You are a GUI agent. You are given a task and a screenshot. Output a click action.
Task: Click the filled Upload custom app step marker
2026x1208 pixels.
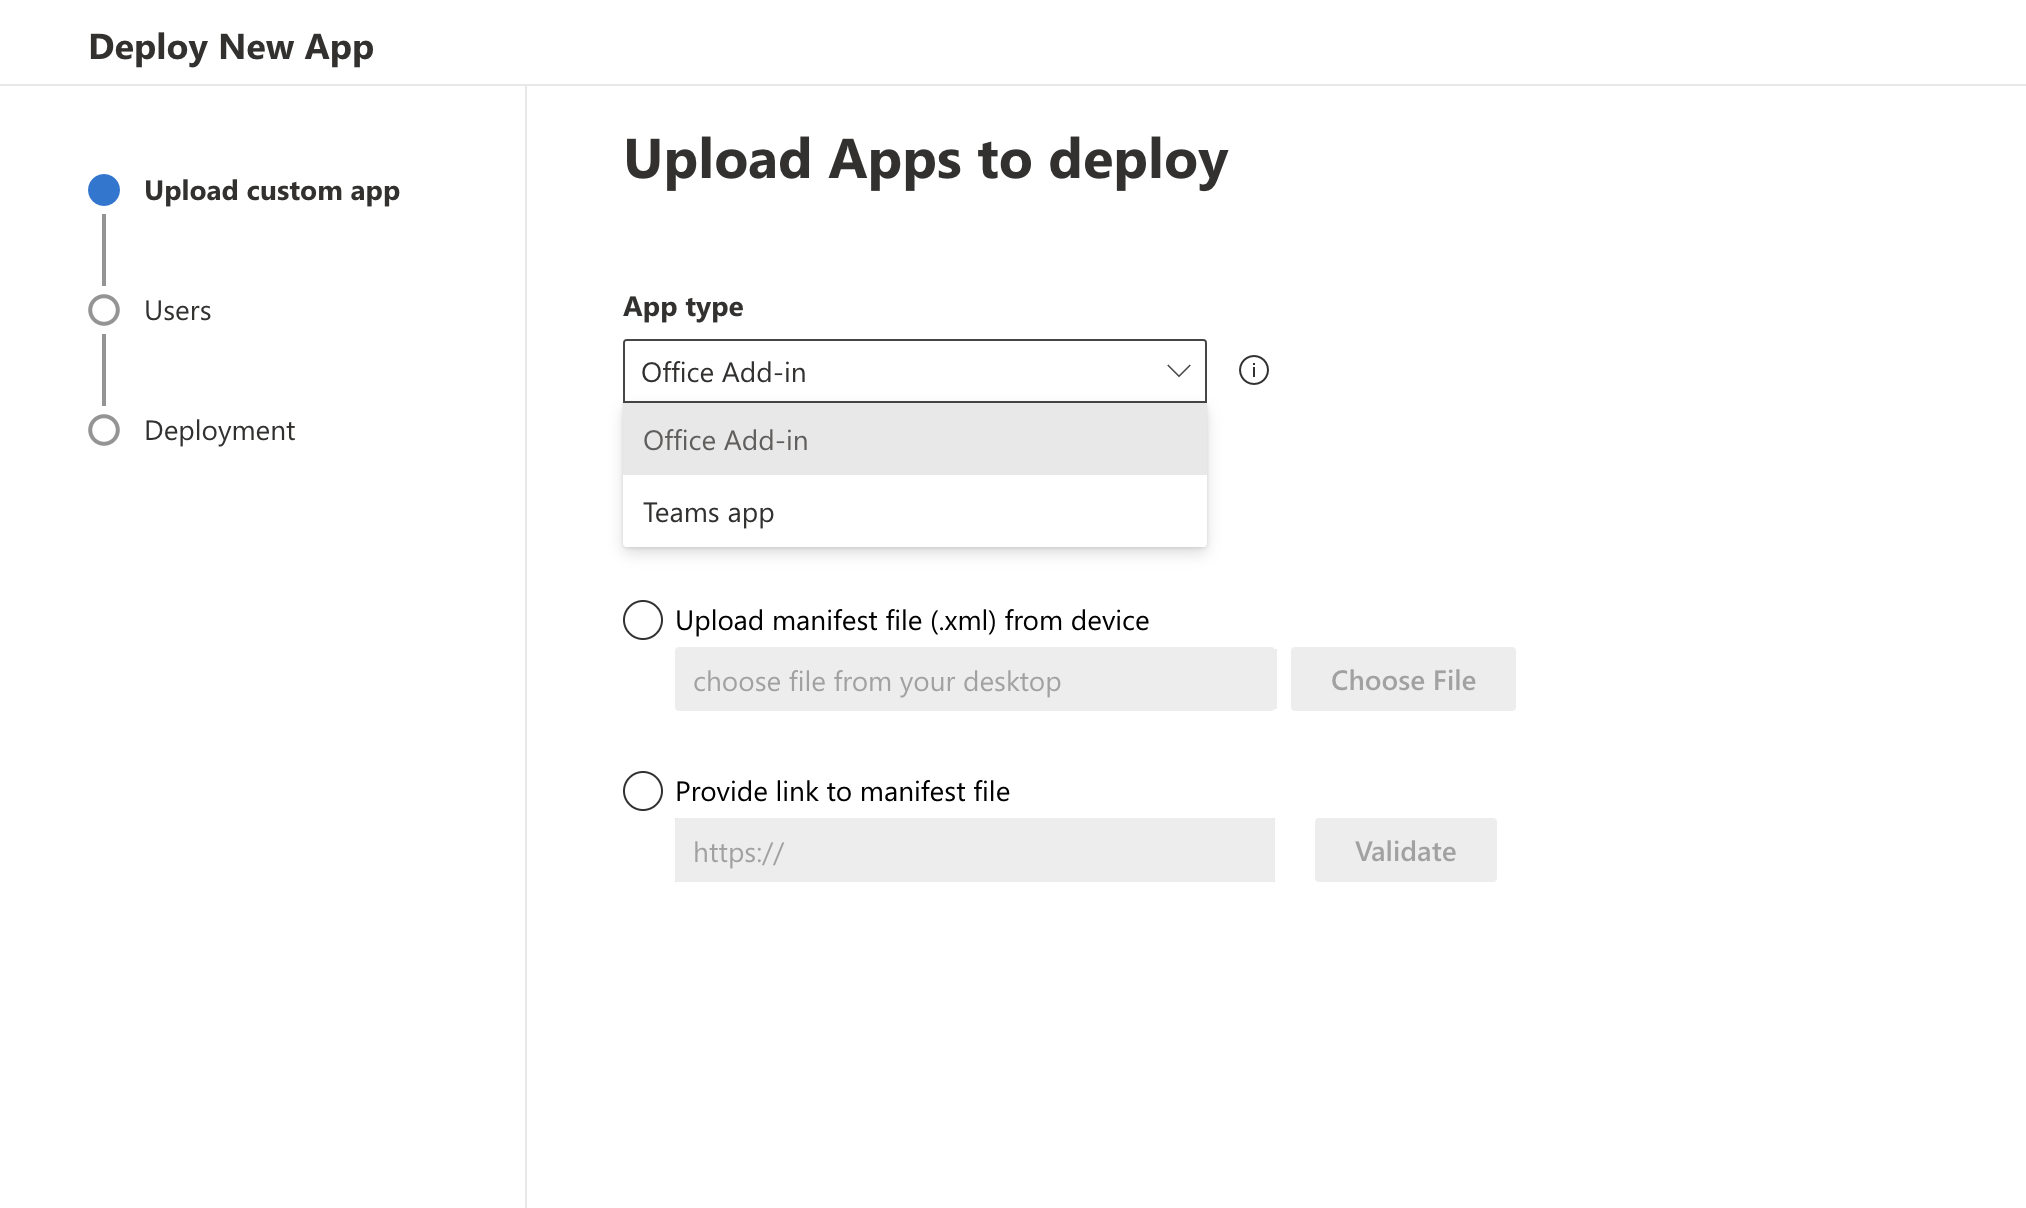(x=104, y=190)
